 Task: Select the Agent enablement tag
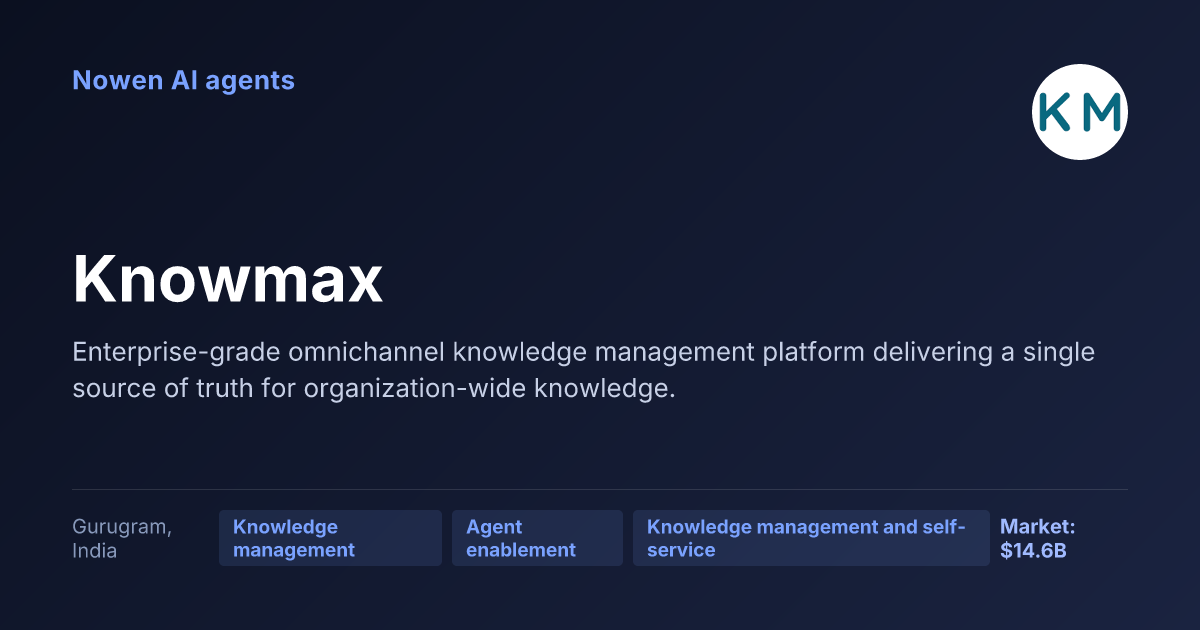(537, 538)
